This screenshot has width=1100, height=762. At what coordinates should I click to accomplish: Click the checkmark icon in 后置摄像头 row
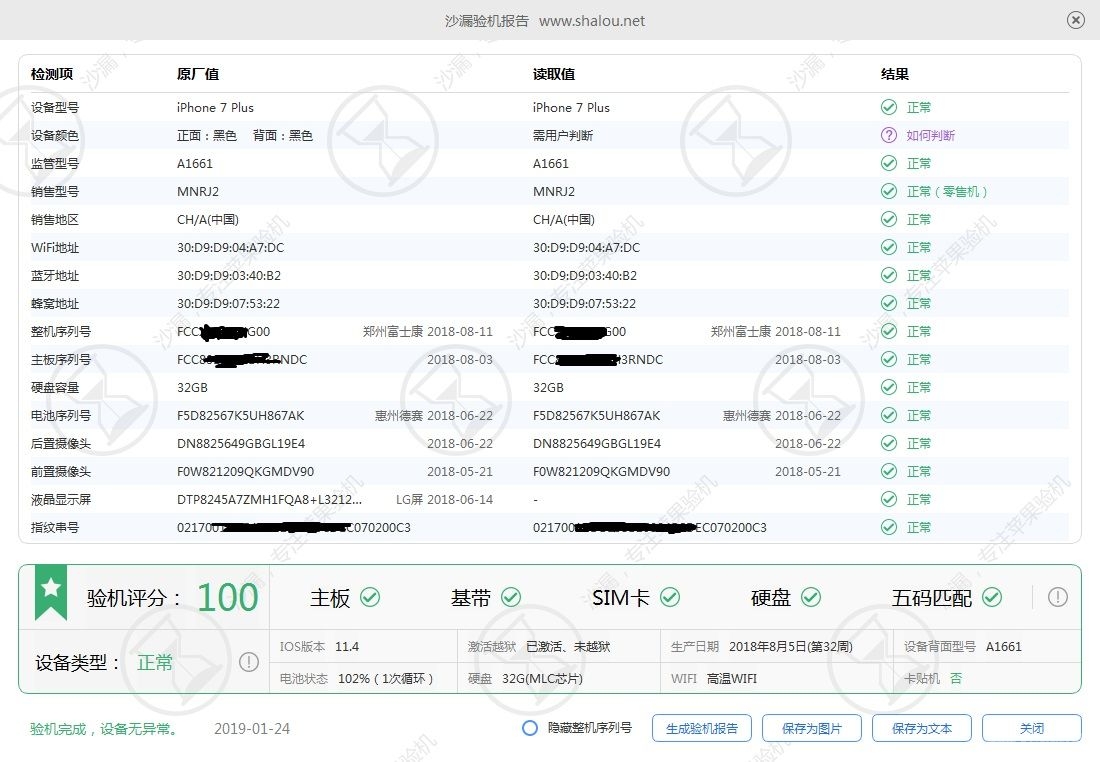click(889, 443)
